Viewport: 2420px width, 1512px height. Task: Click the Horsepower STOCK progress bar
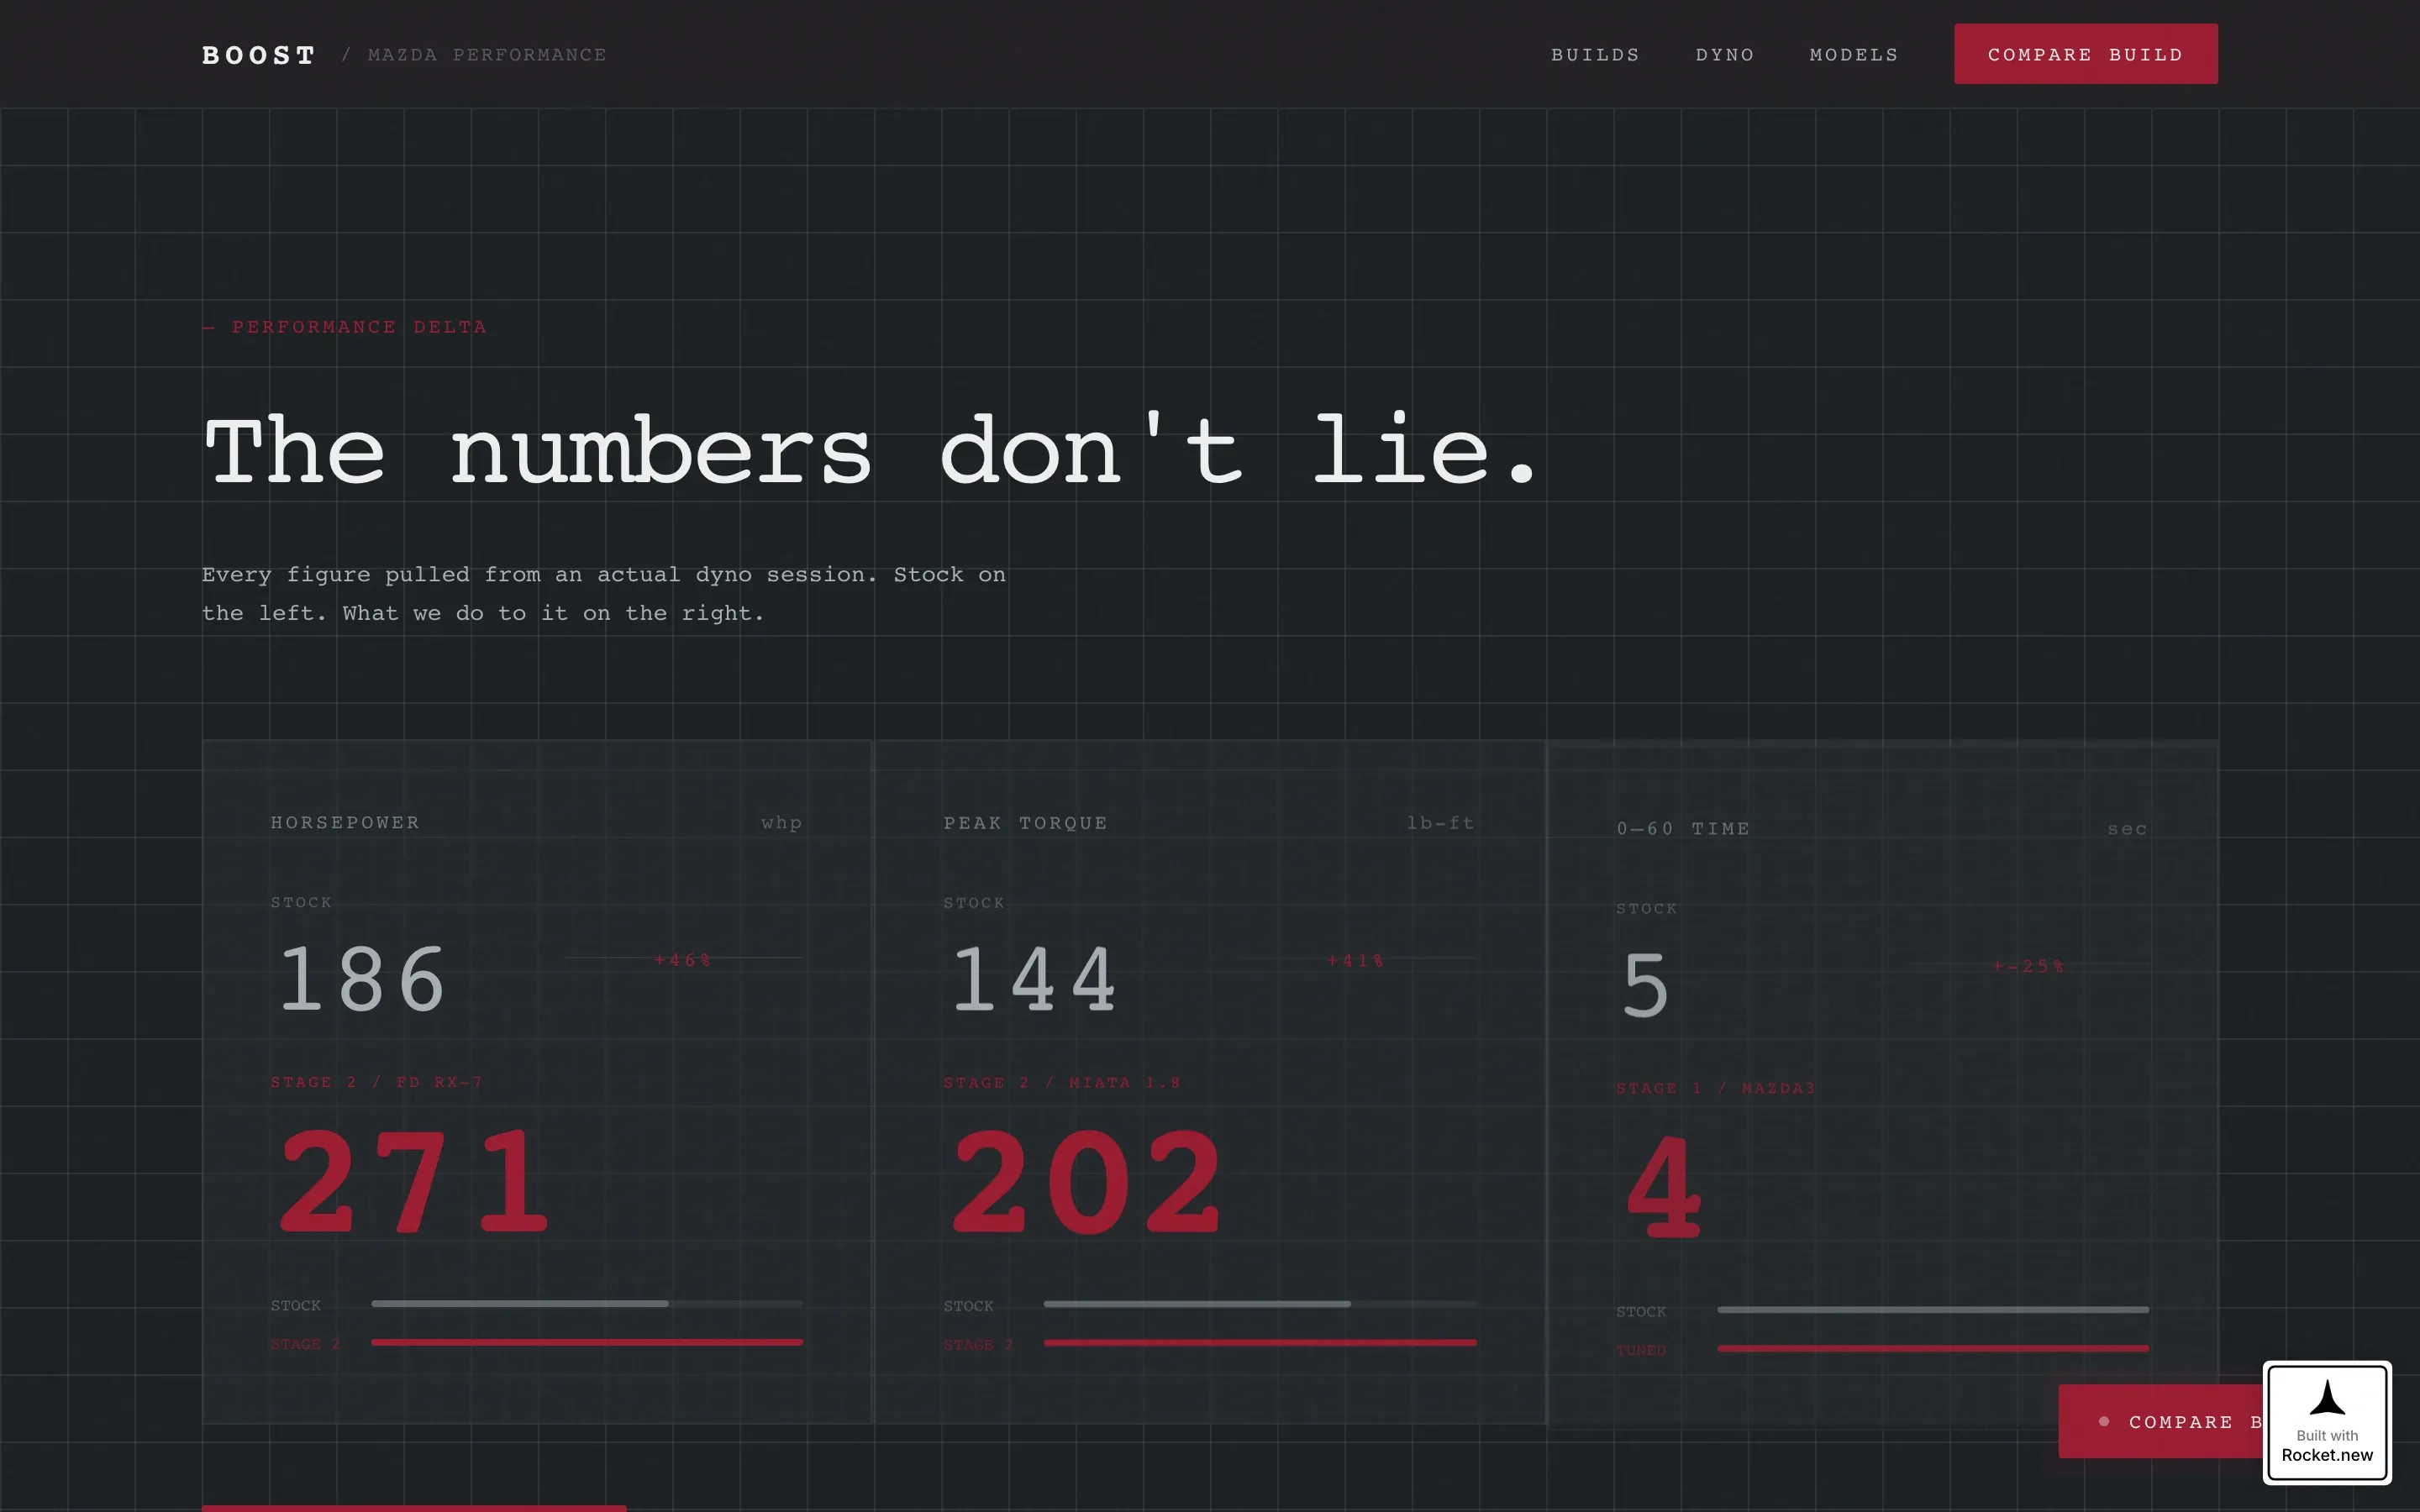[587, 1304]
